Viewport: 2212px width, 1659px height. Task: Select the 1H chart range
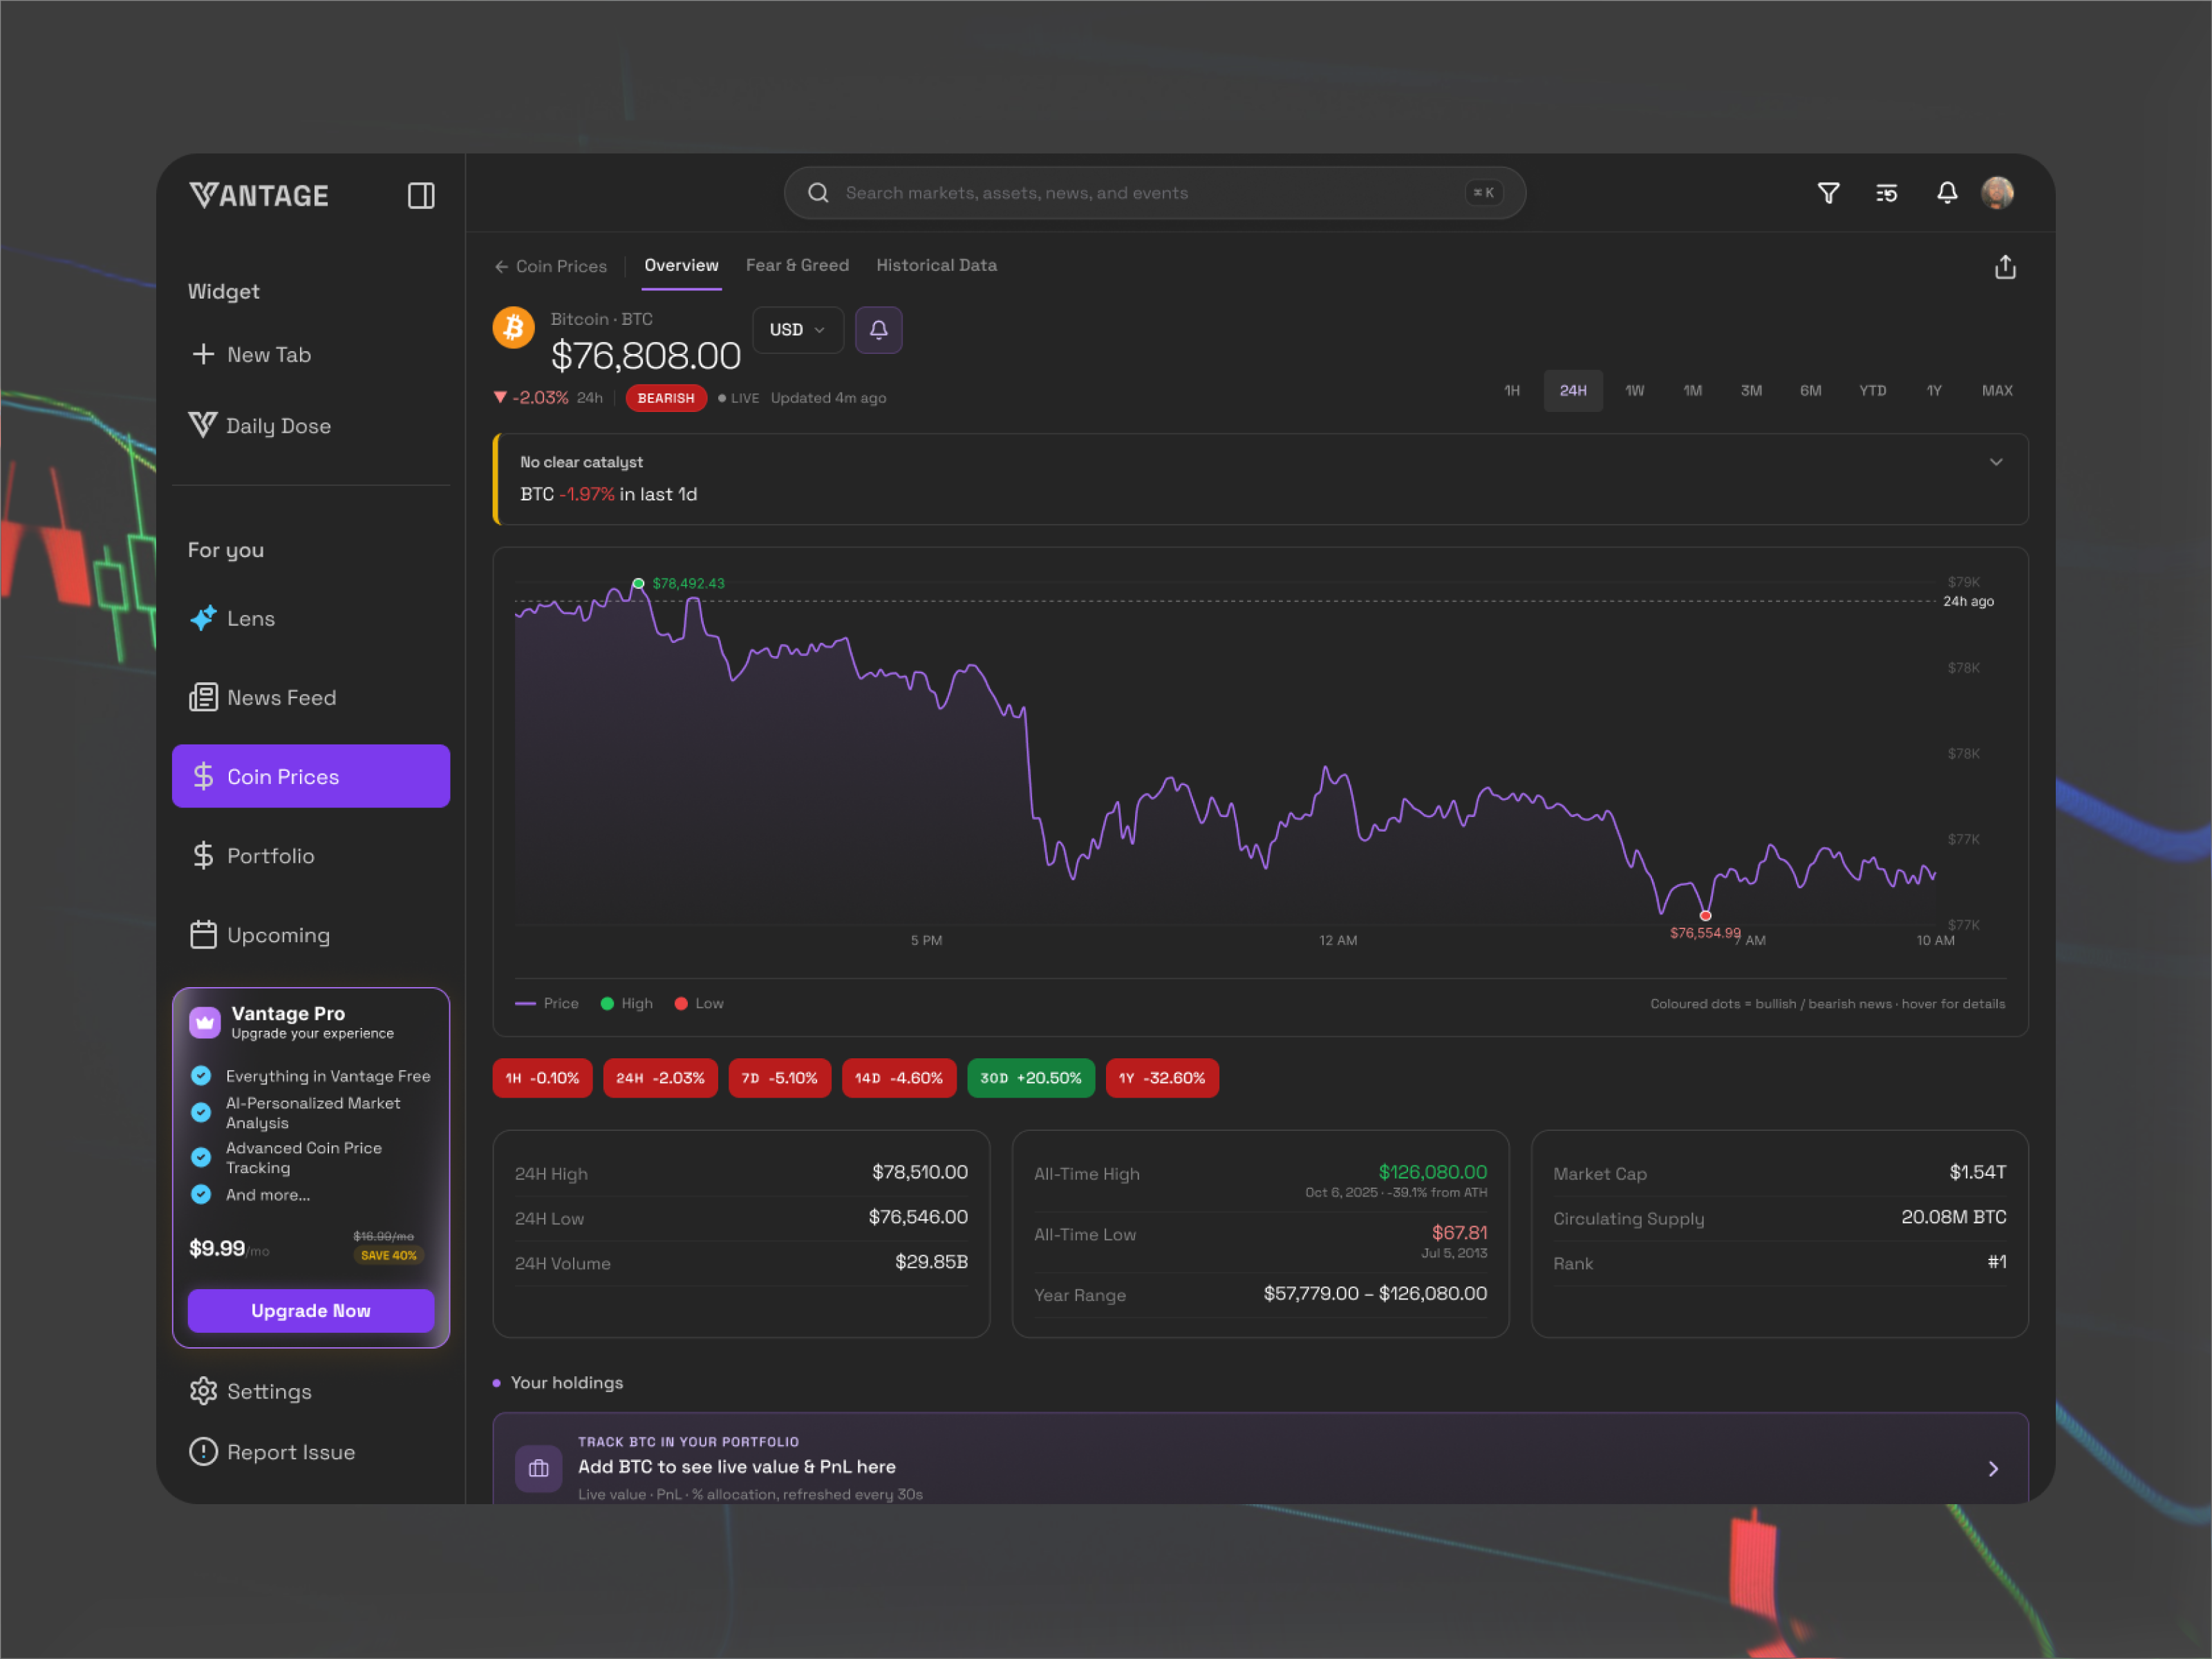[x=1512, y=391]
